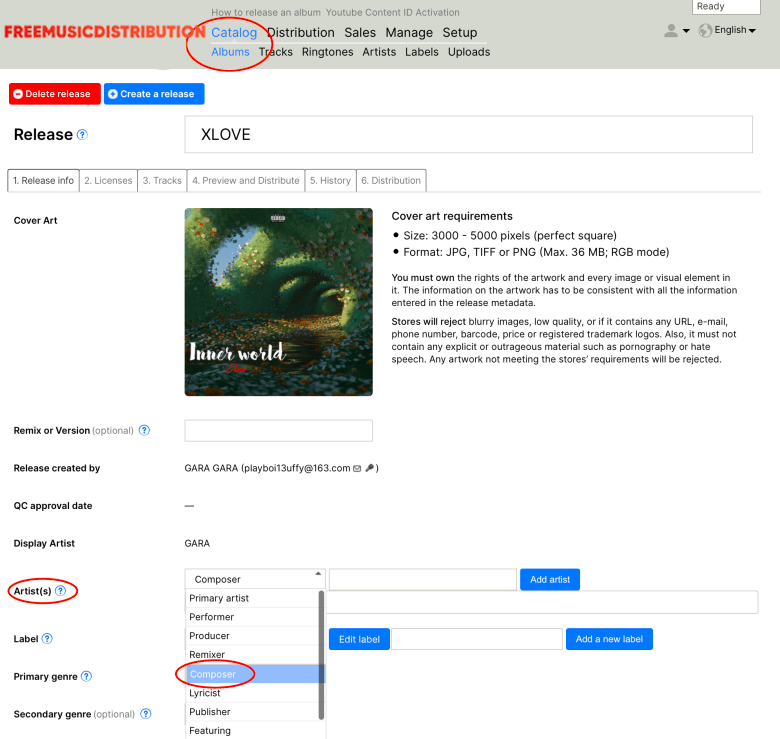Click the Inner world cover art thumbnail
This screenshot has width=780, height=739.
[278, 302]
